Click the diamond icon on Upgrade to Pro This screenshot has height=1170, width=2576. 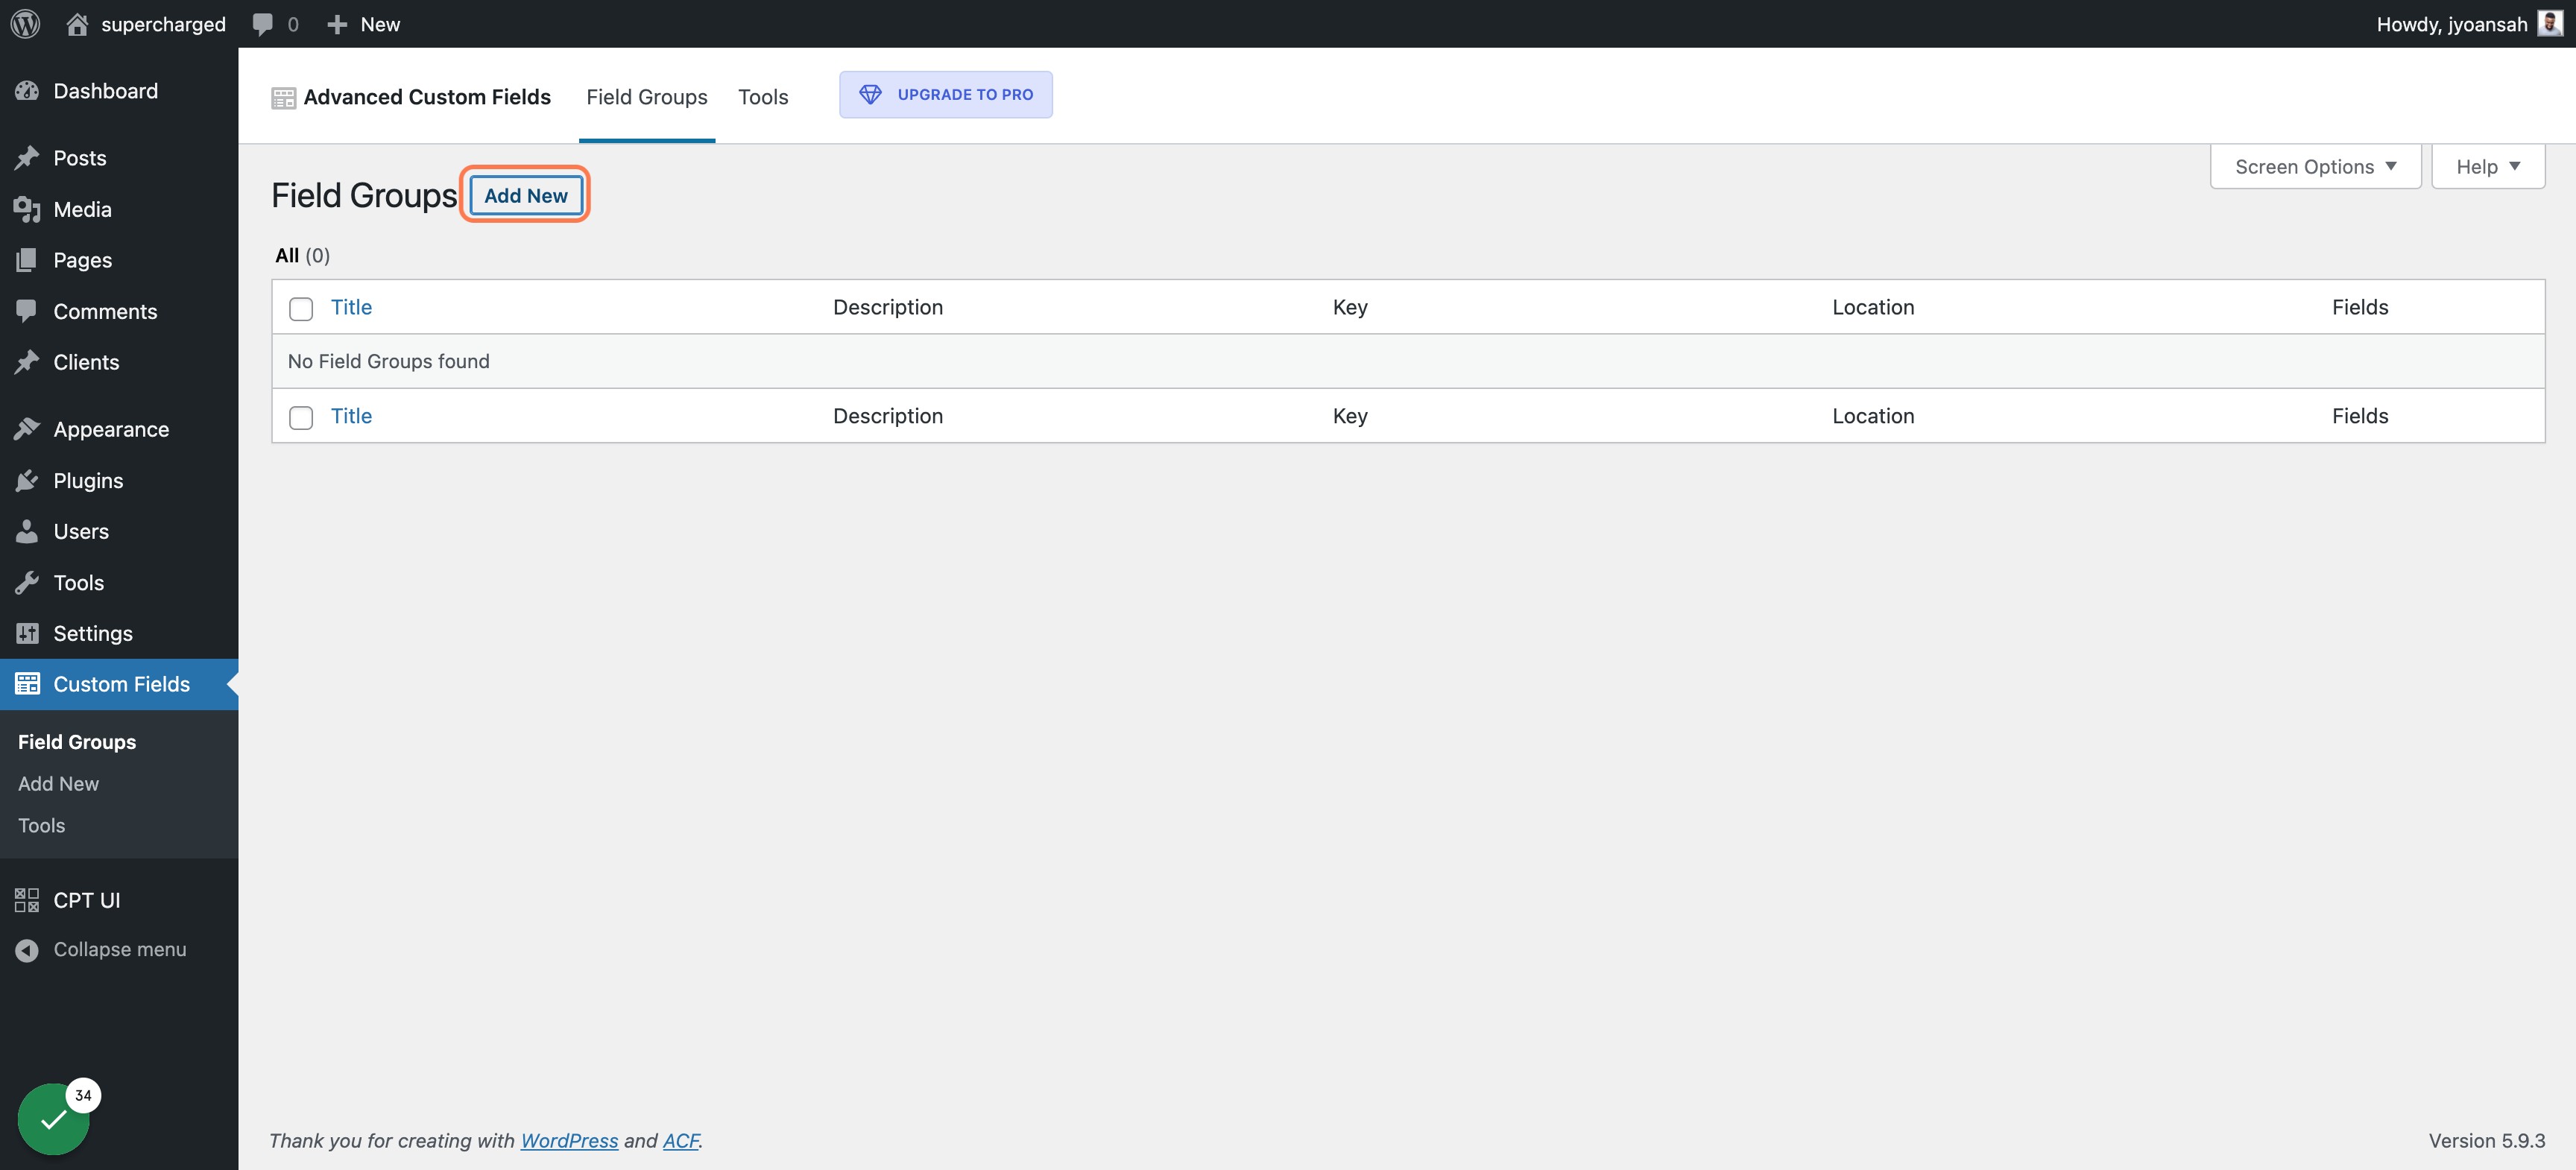pos(870,94)
